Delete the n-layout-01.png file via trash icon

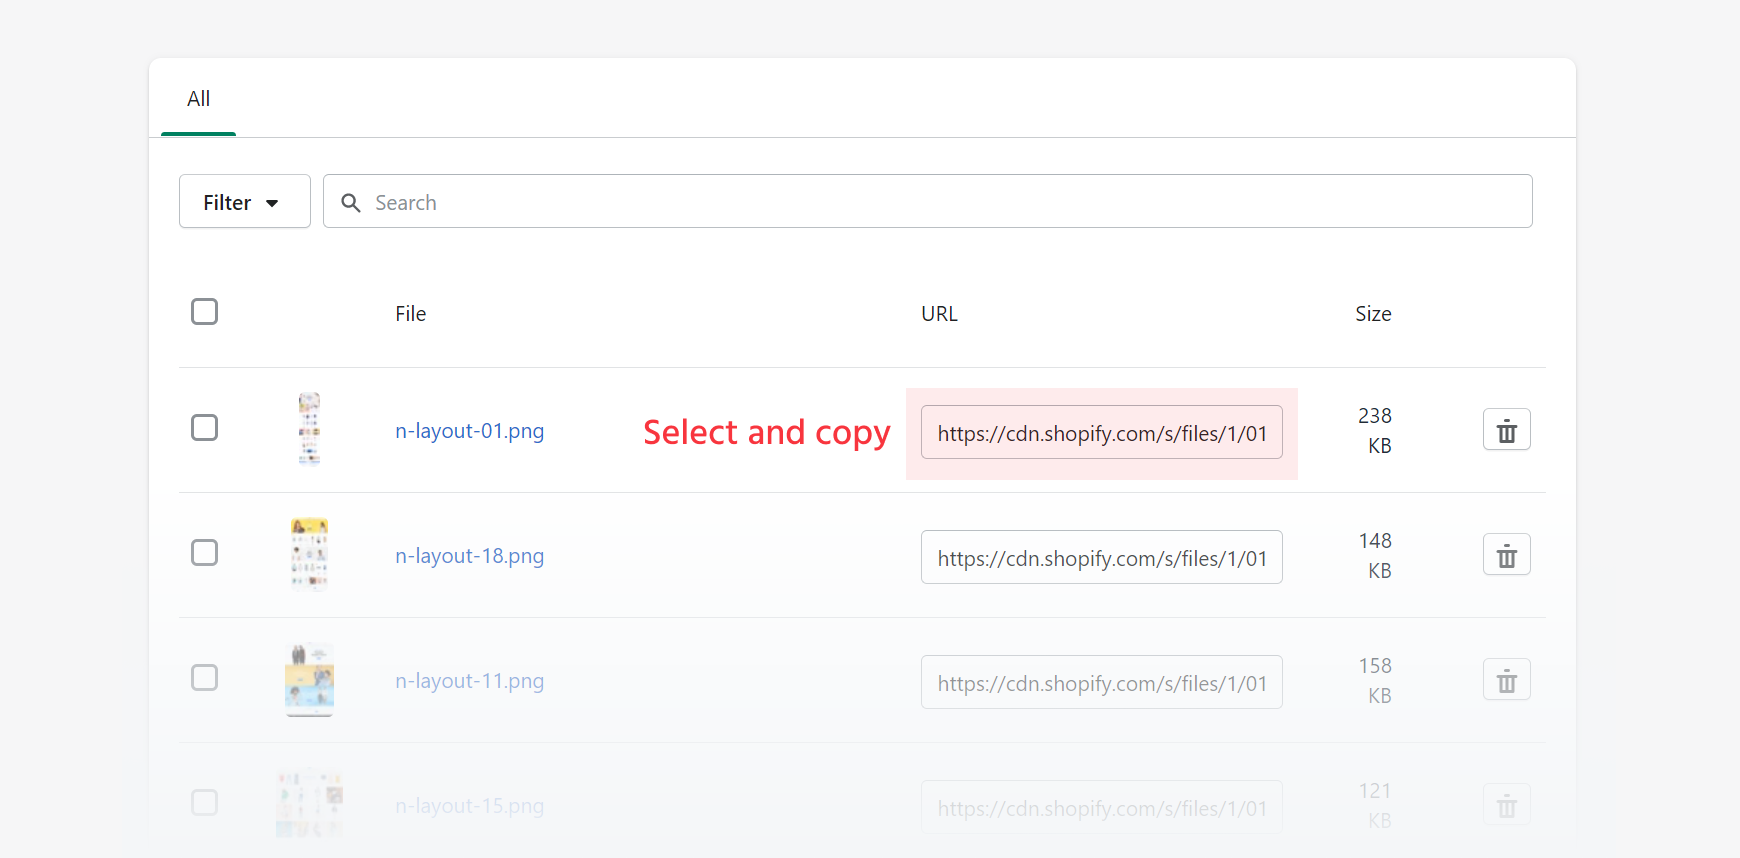coord(1506,430)
